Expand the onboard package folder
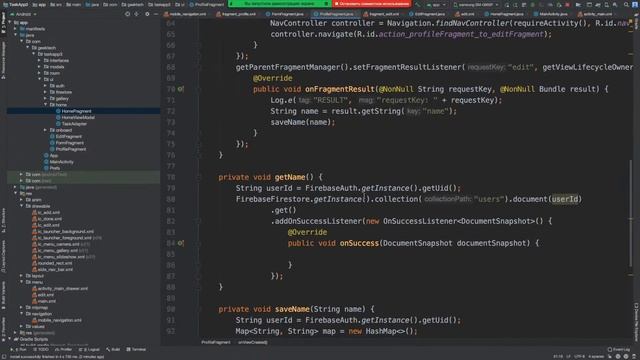 coord(45,130)
